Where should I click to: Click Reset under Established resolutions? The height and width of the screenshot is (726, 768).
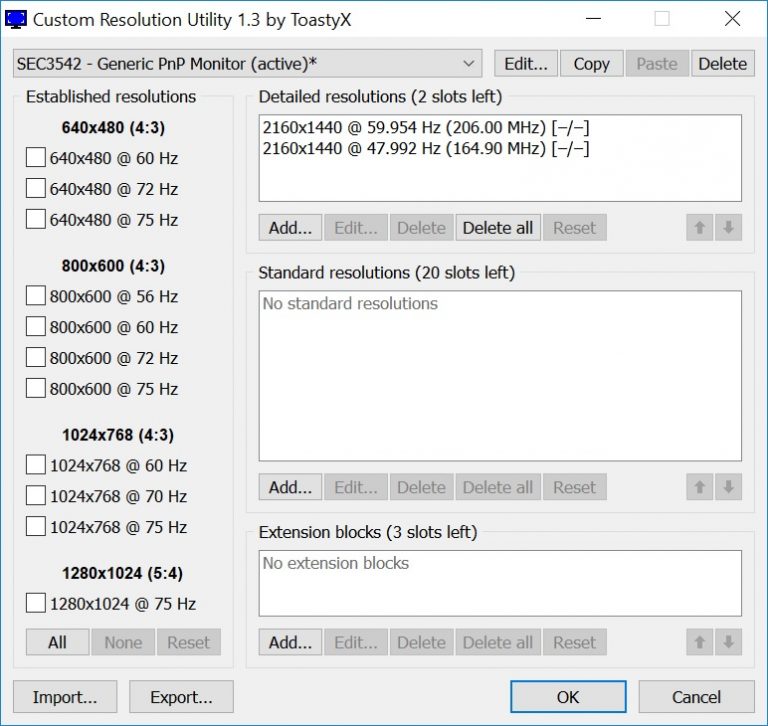click(x=189, y=642)
